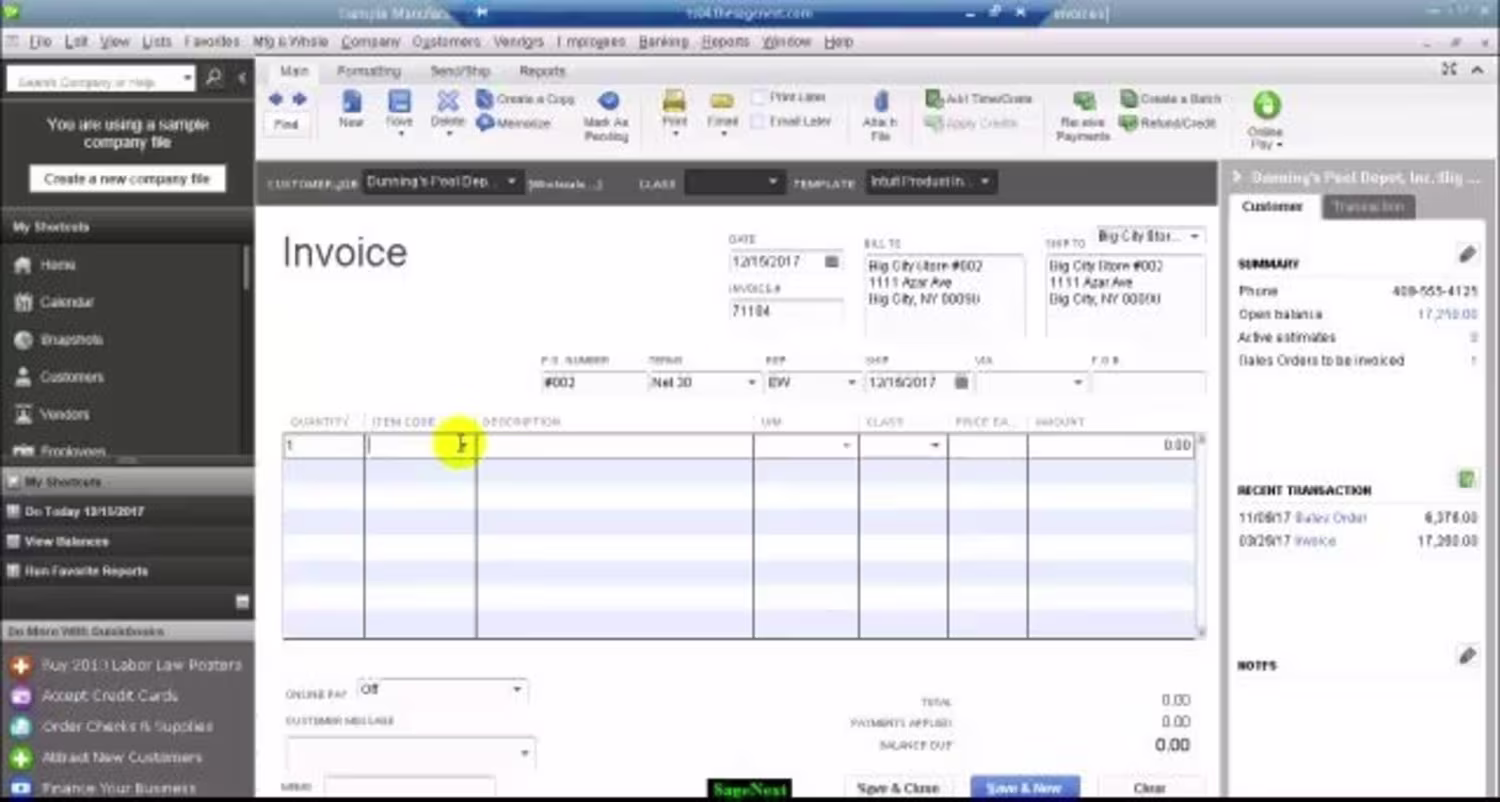The height and width of the screenshot is (802, 1500).
Task: Switch to the Send/Ship ribbon tab
Action: [460, 71]
